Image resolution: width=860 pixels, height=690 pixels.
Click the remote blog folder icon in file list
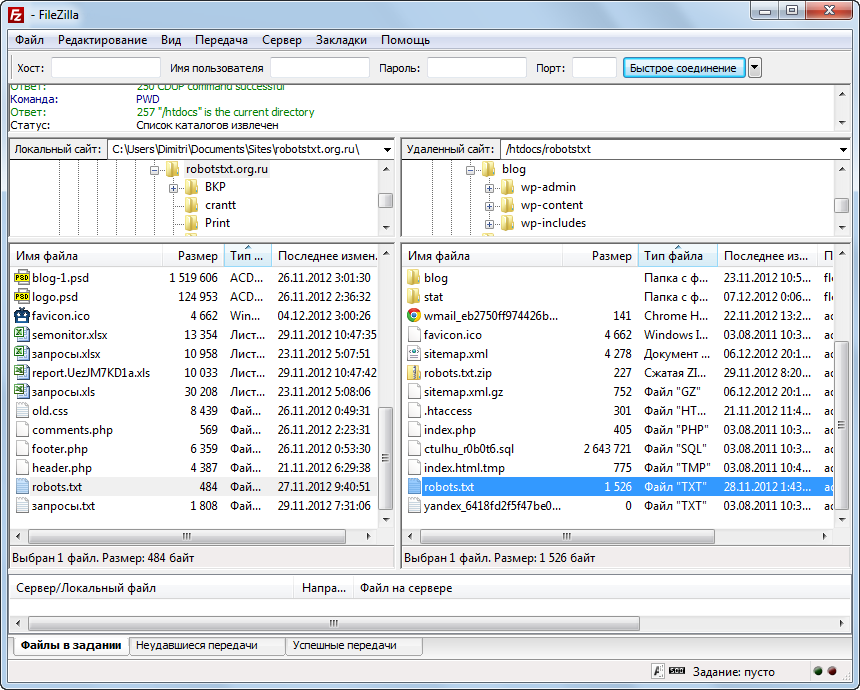[414, 278]
